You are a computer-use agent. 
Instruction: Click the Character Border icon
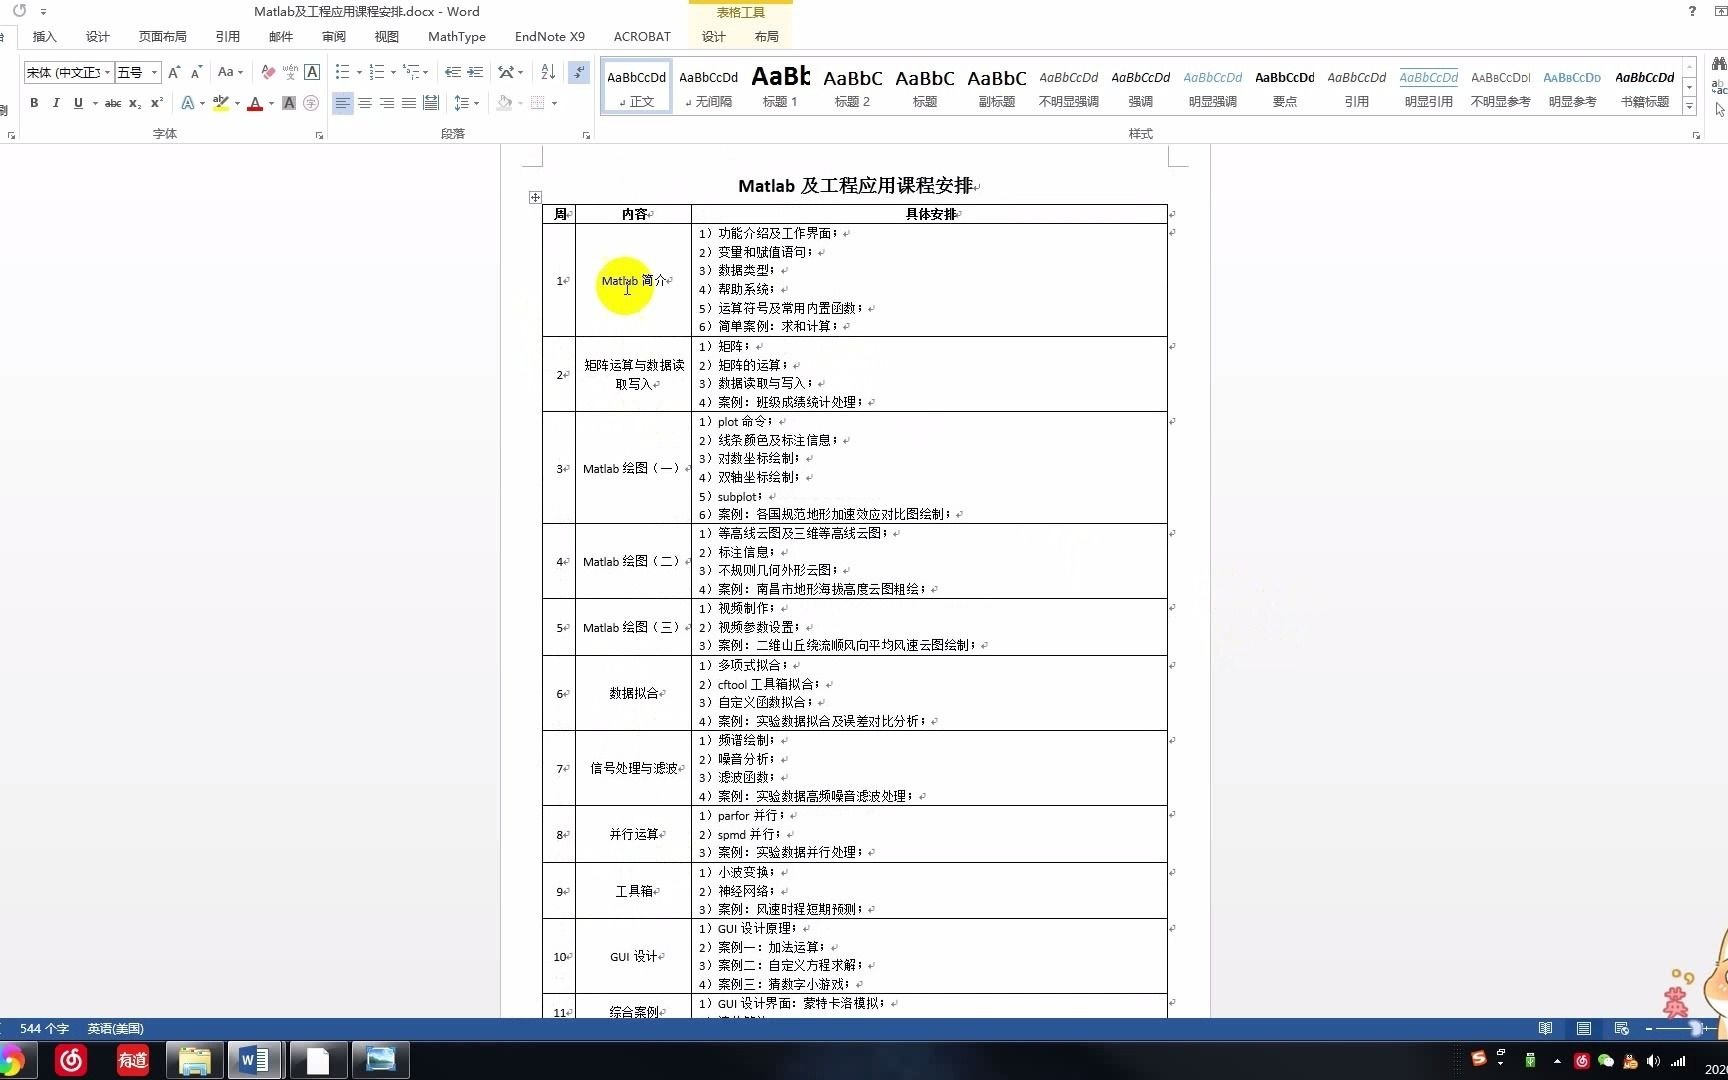pos(312,72)
